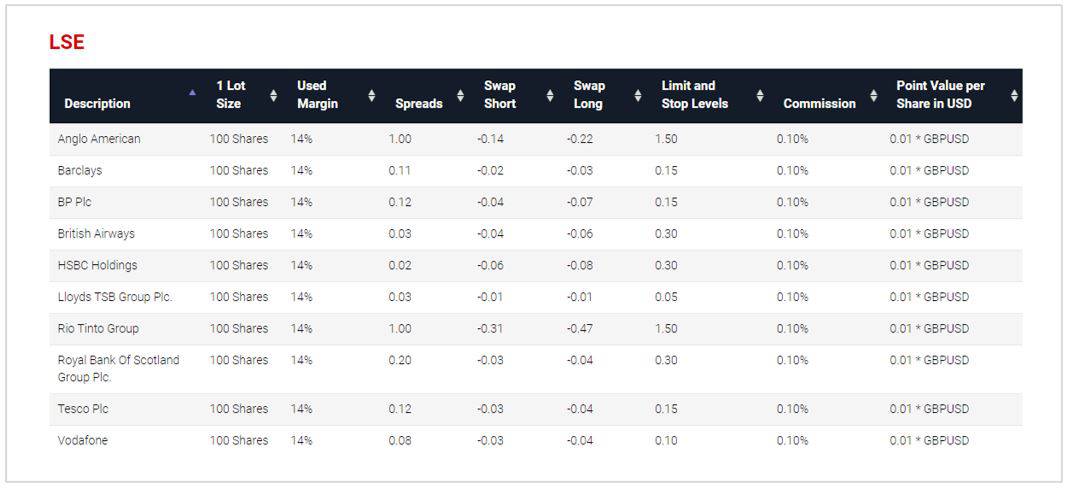Click the LSE section heading
1073x495 pixels.
click(66, 42)
